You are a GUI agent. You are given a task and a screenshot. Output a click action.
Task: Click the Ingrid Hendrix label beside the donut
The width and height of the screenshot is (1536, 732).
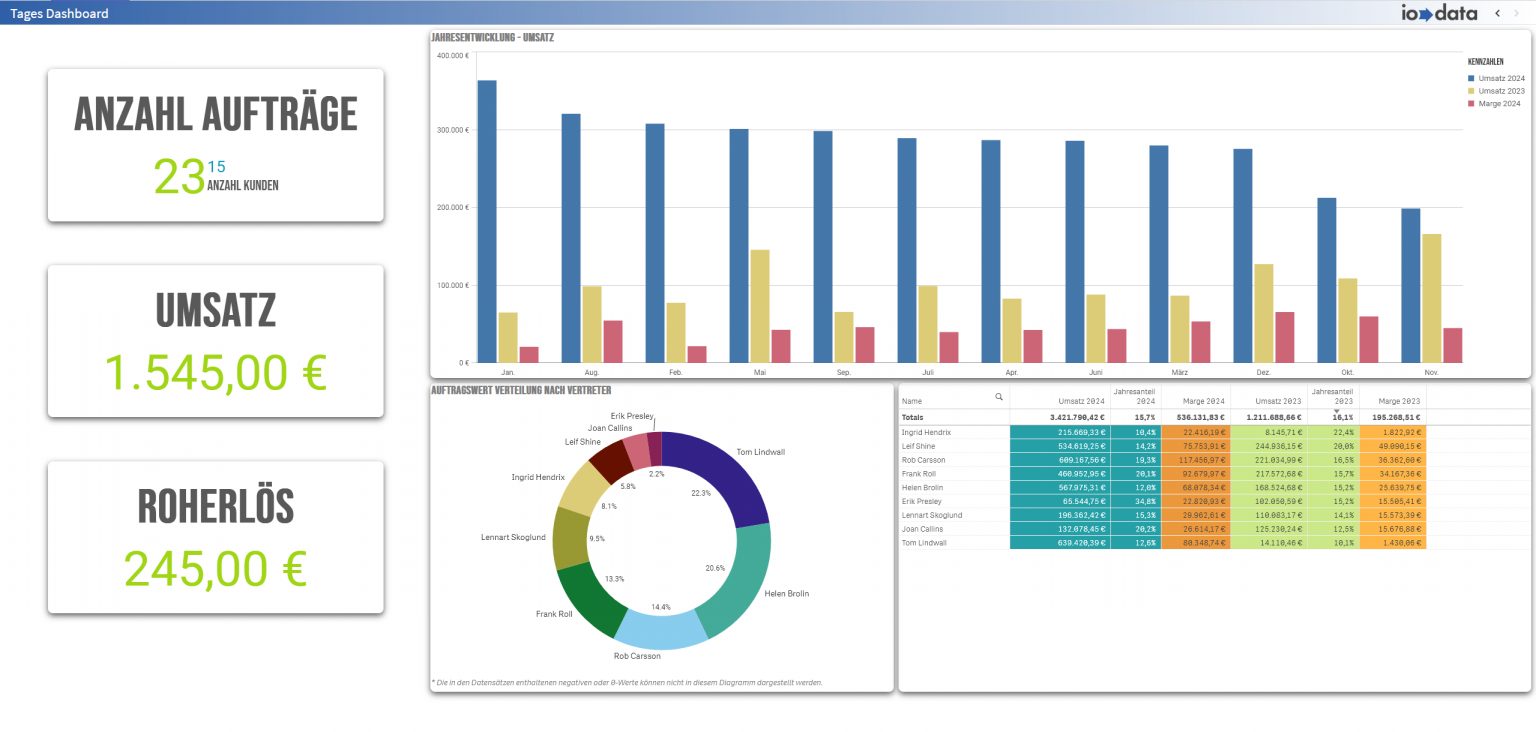point(538,477)
